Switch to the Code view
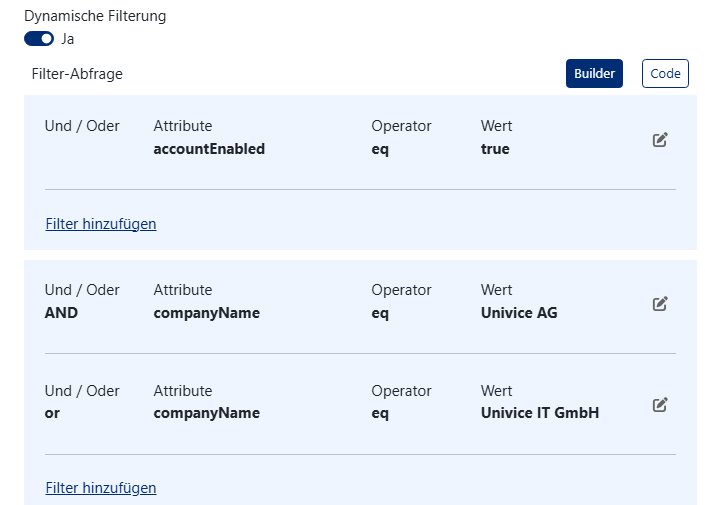 click(665, 74)
